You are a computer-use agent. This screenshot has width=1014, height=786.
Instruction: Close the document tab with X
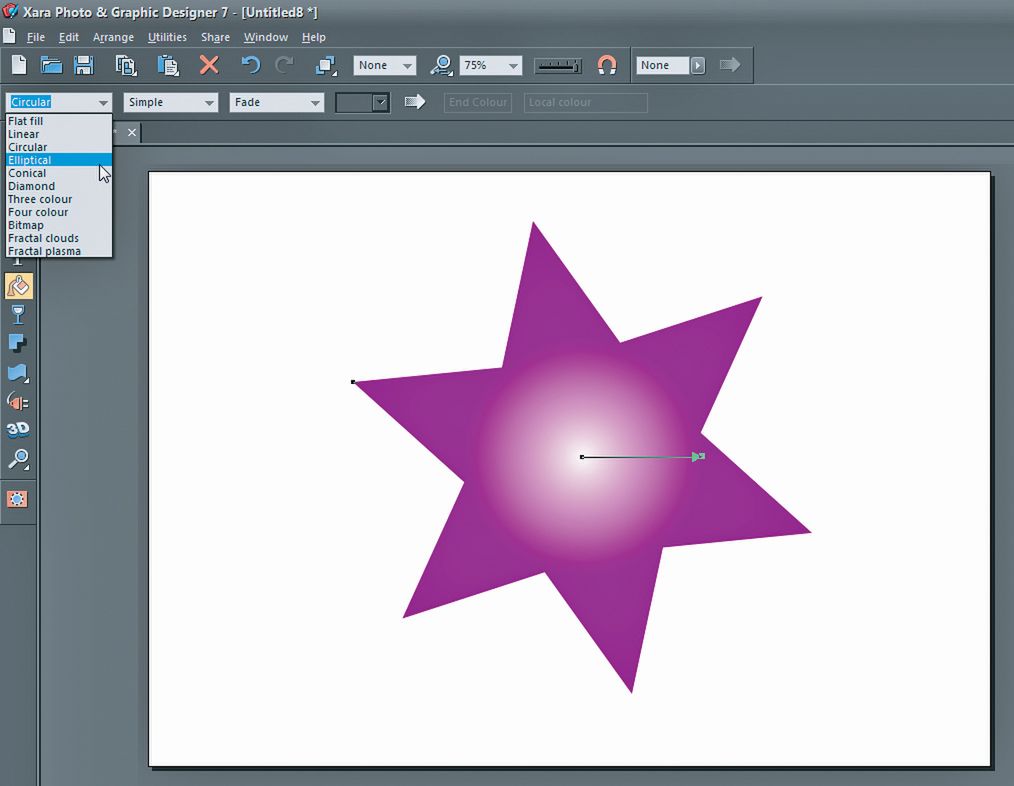click(132, 133)
